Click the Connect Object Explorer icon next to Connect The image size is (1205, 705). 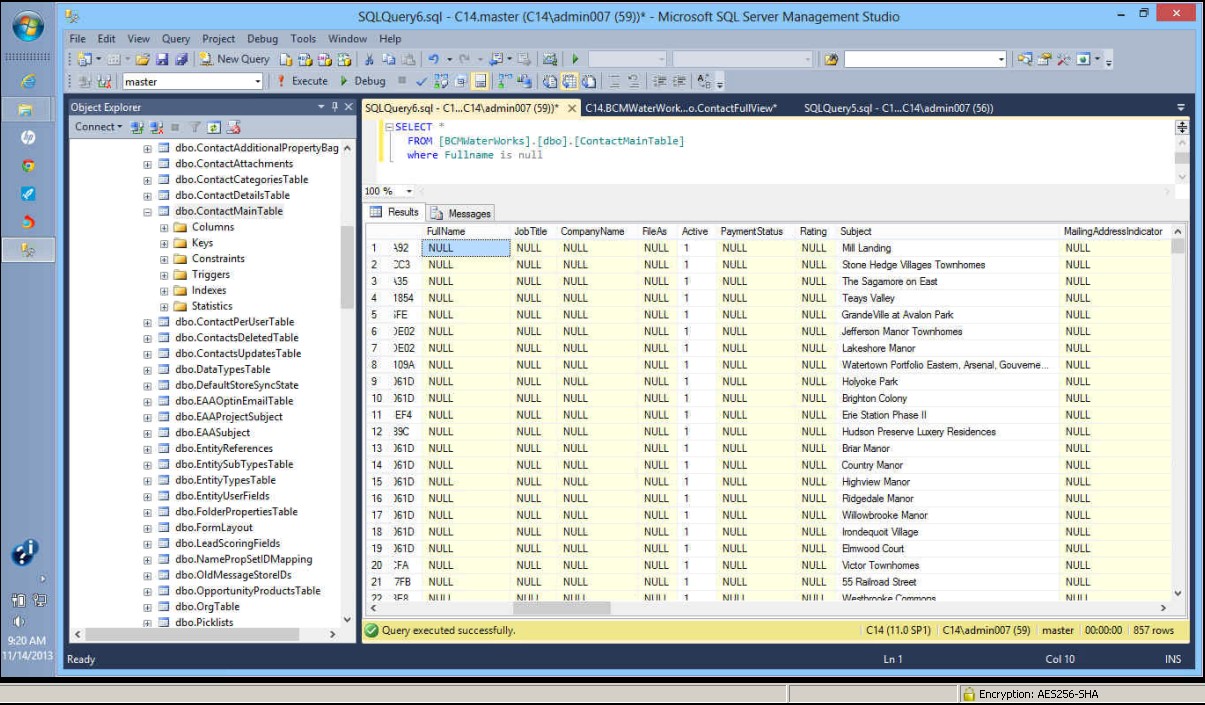click(x=139, y=127)
